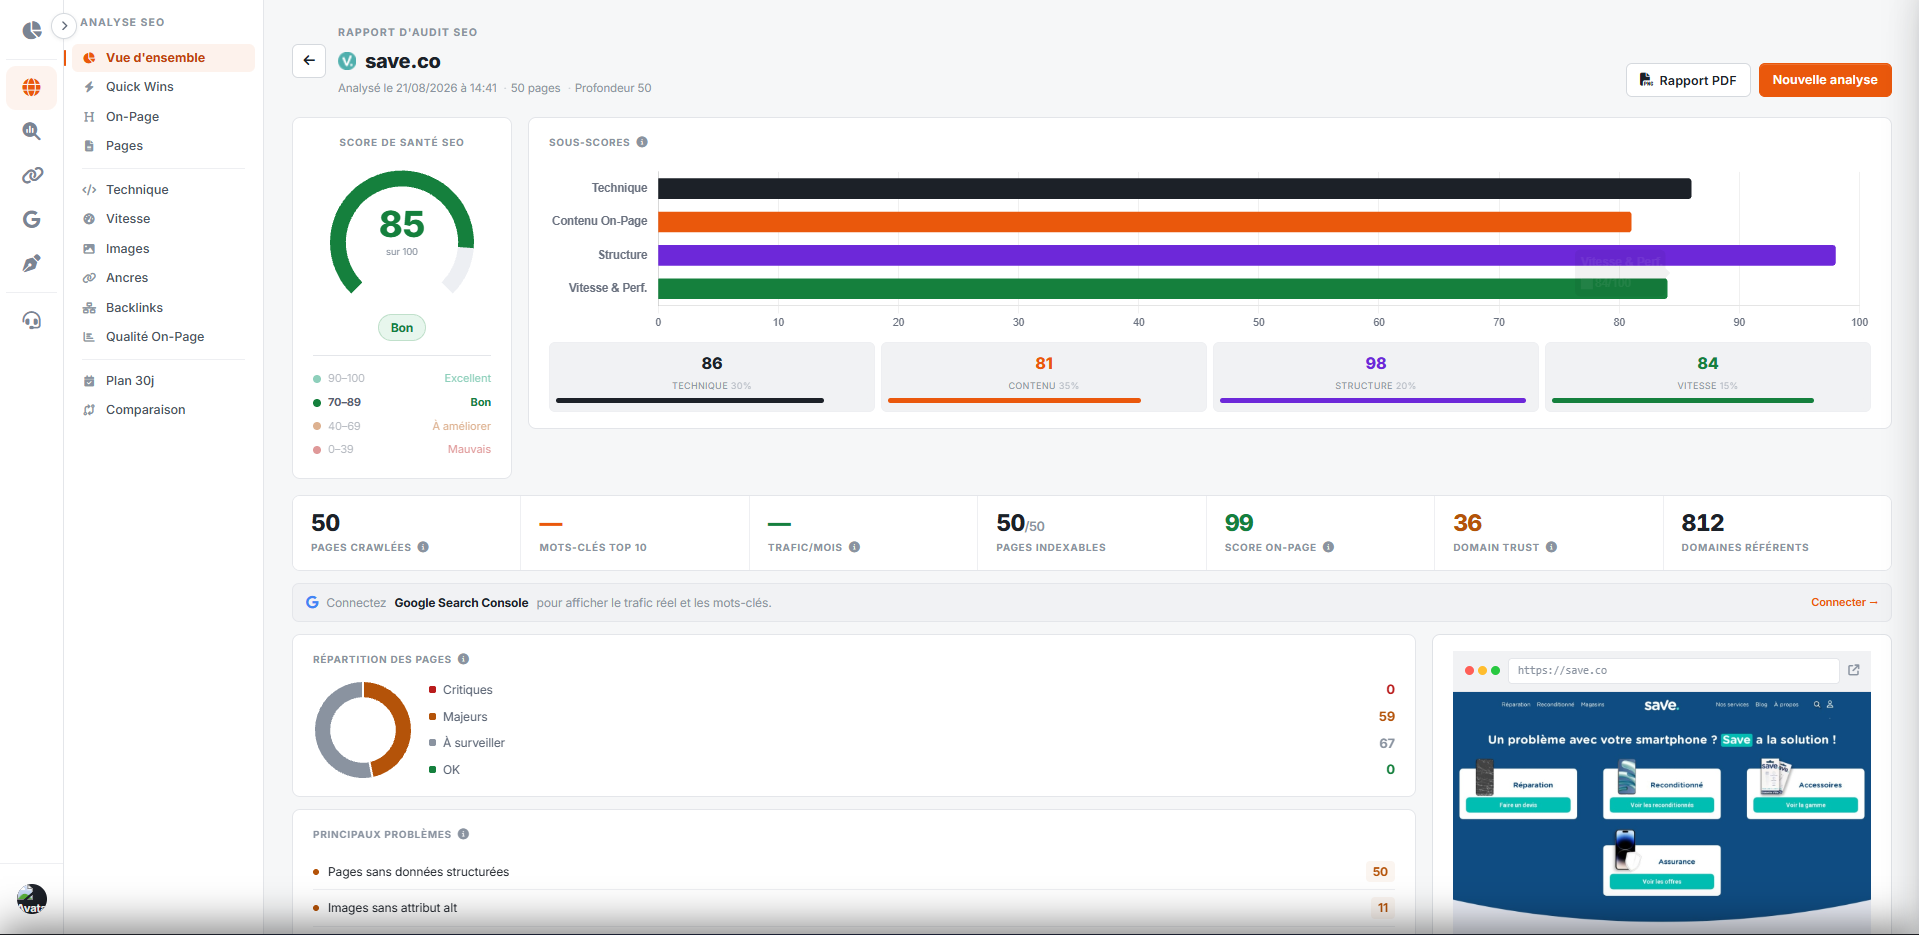Click the À surveiller legend row

912,743
